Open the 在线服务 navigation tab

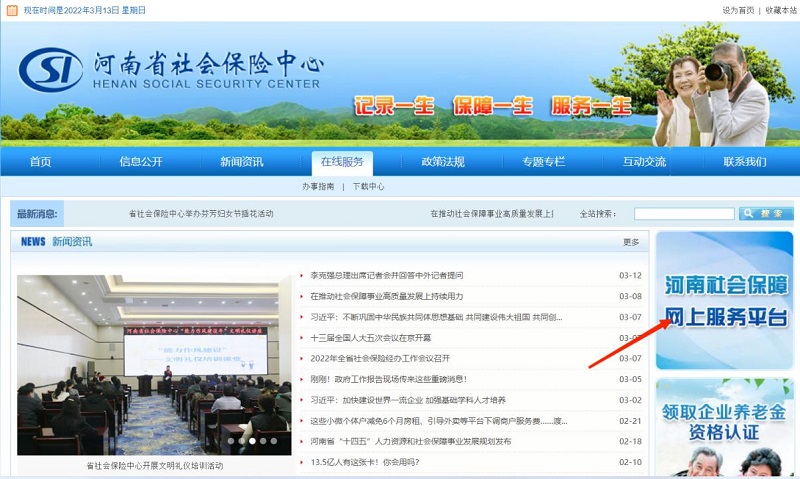[342, 162]
